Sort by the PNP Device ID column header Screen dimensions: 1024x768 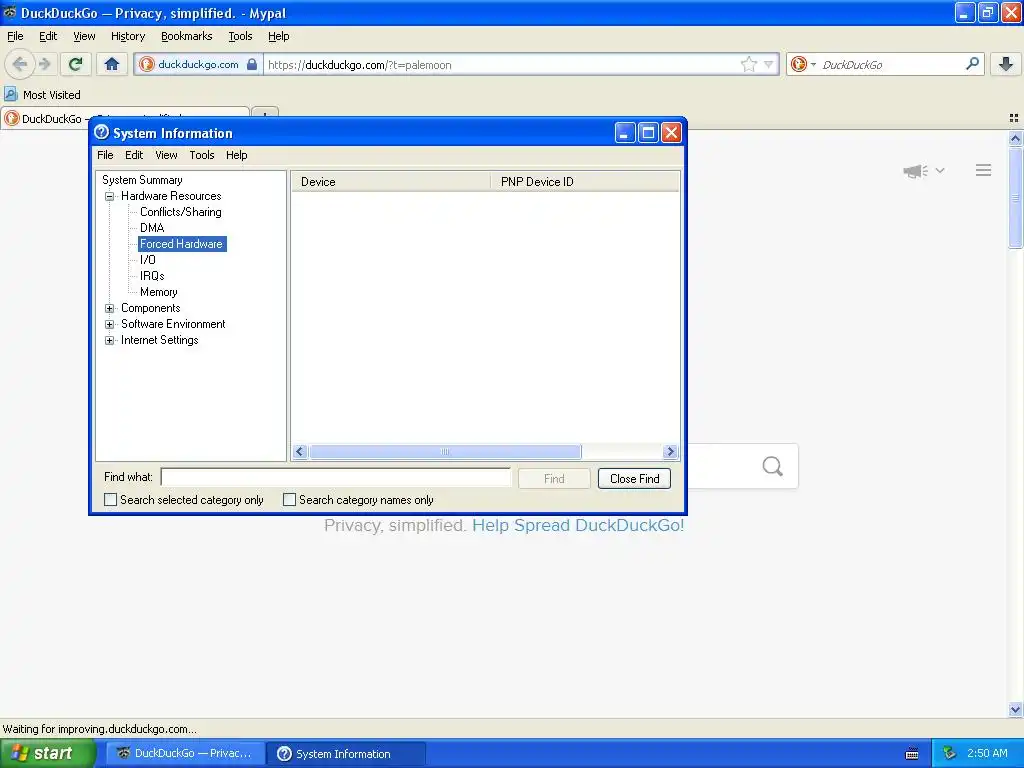point(584,182)
